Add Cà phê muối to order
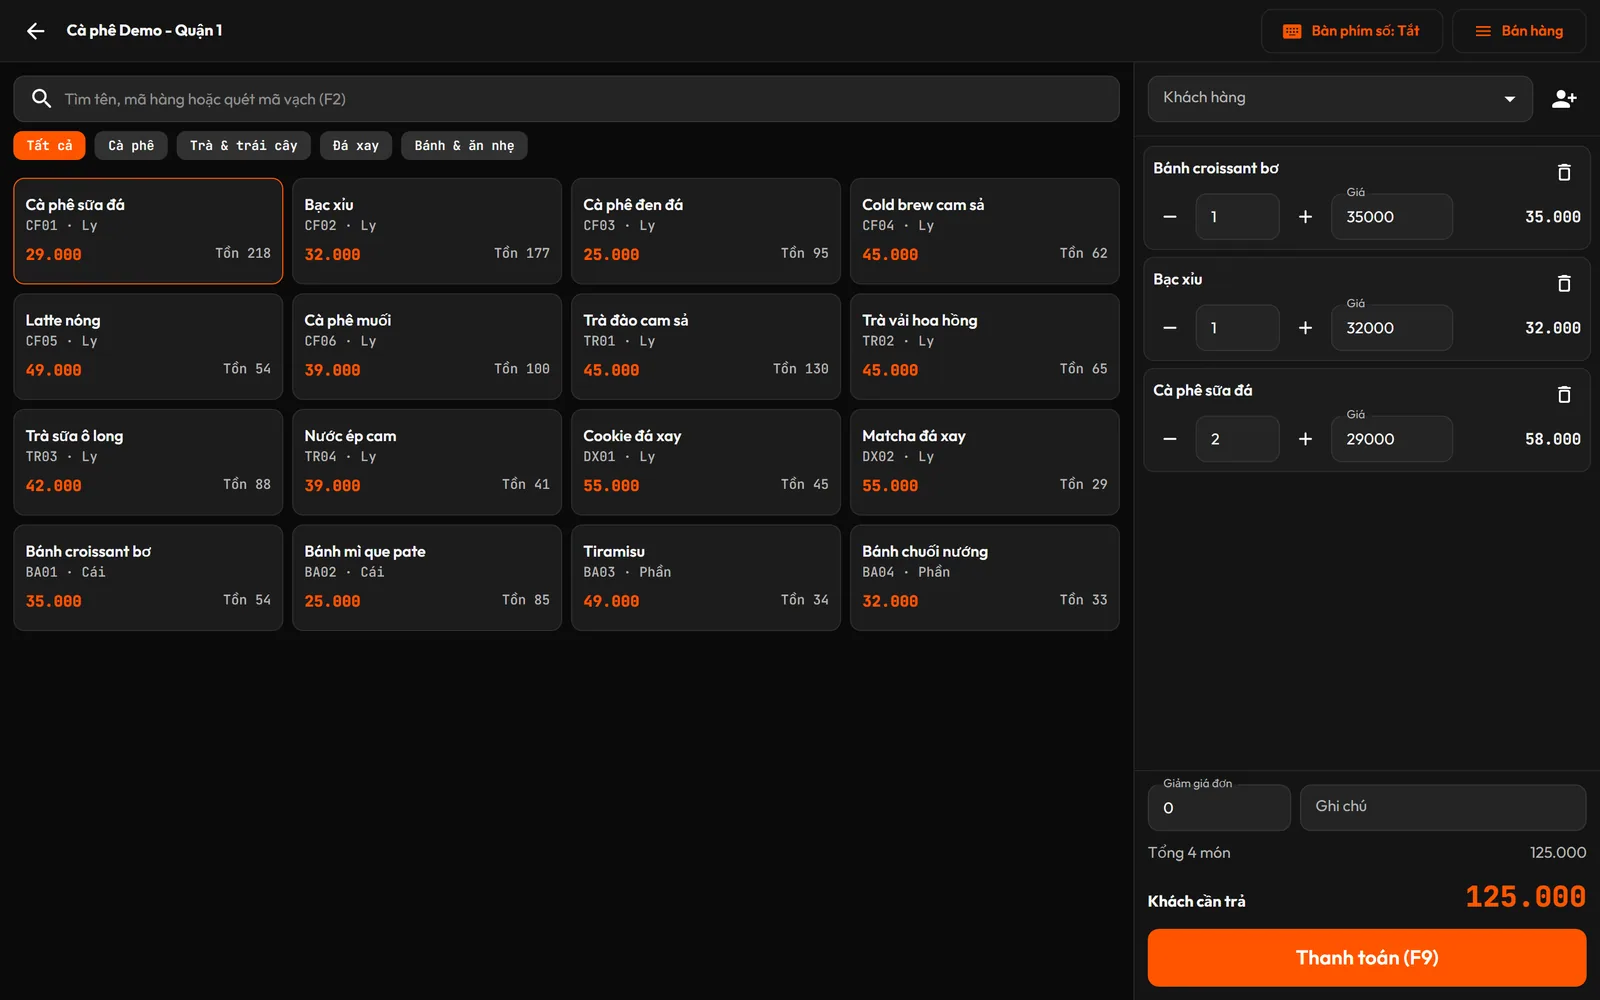 [427, 347]
